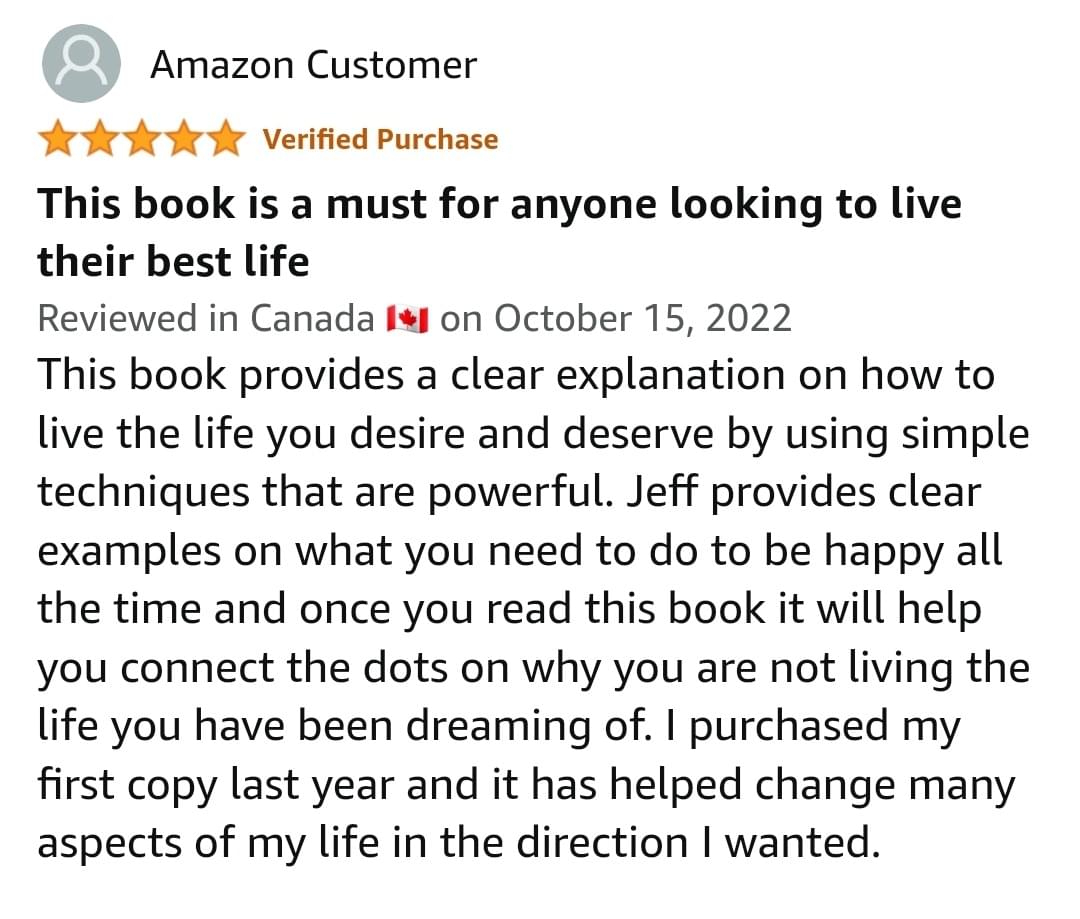
Task: Click the third rating star
Action: [142, 139]
